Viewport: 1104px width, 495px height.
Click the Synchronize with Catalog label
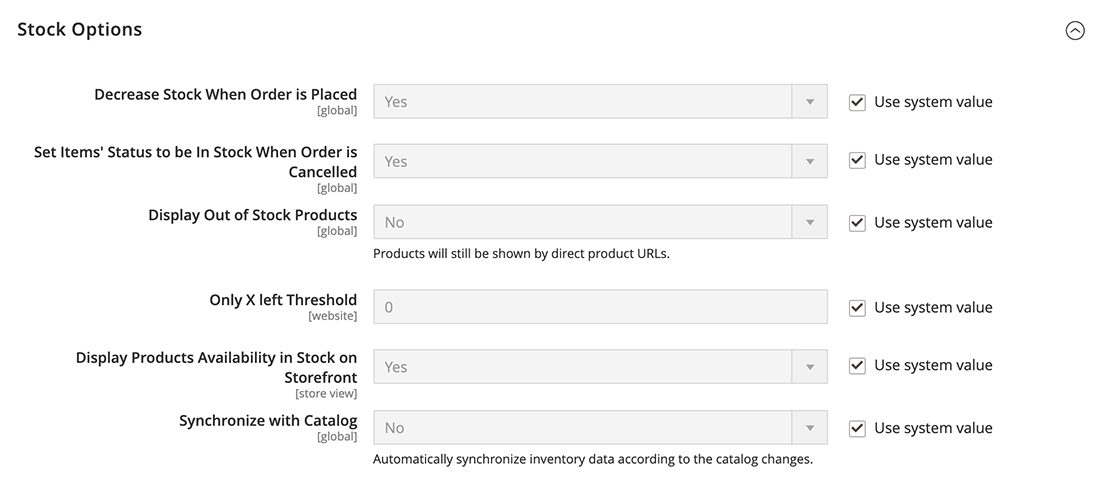(268, 420)
